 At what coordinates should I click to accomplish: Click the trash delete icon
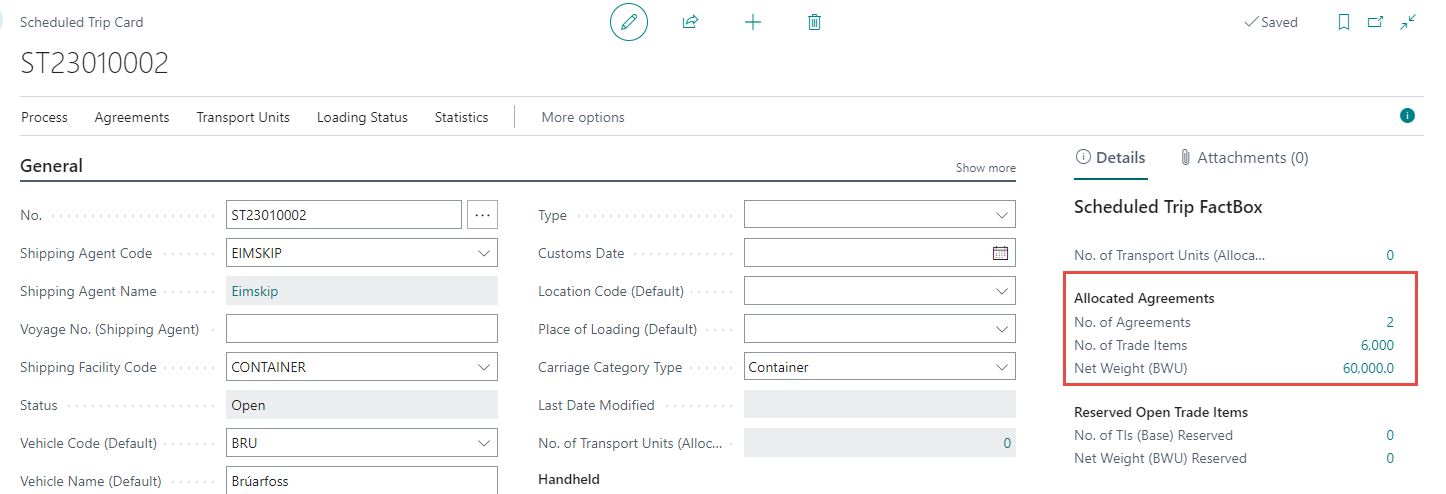click(x=814, y=22)
